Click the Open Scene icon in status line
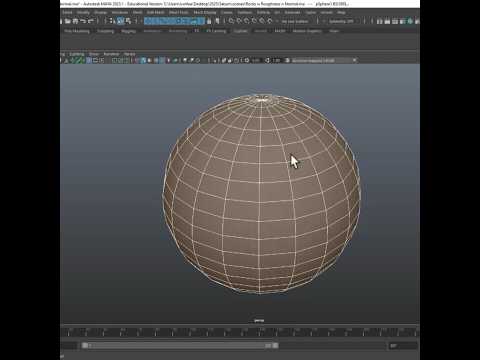This screenshot has height=360, width=480. click(x=68, y=21)
